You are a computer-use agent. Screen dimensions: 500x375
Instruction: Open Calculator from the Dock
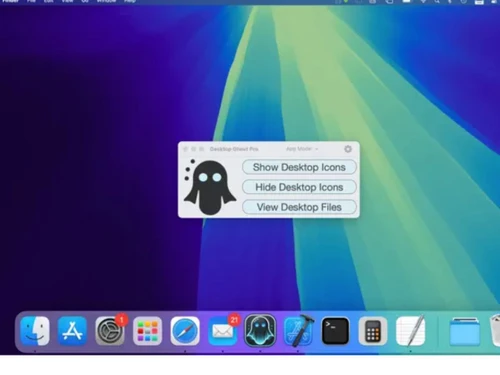tap(373, 331)
